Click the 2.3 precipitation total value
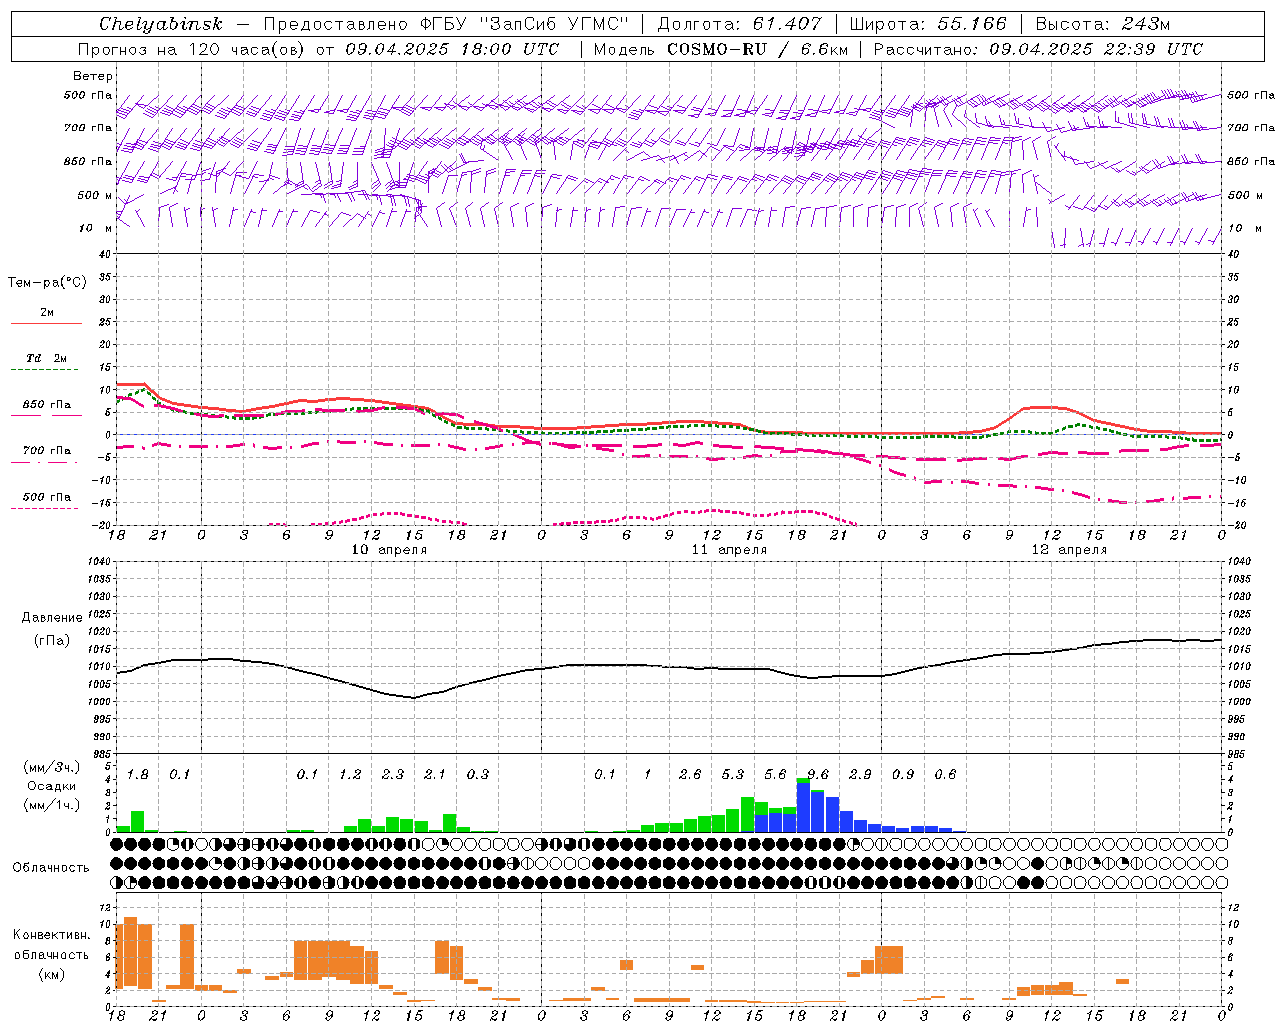This screenshot has width=1280, height=1024. 393,775
